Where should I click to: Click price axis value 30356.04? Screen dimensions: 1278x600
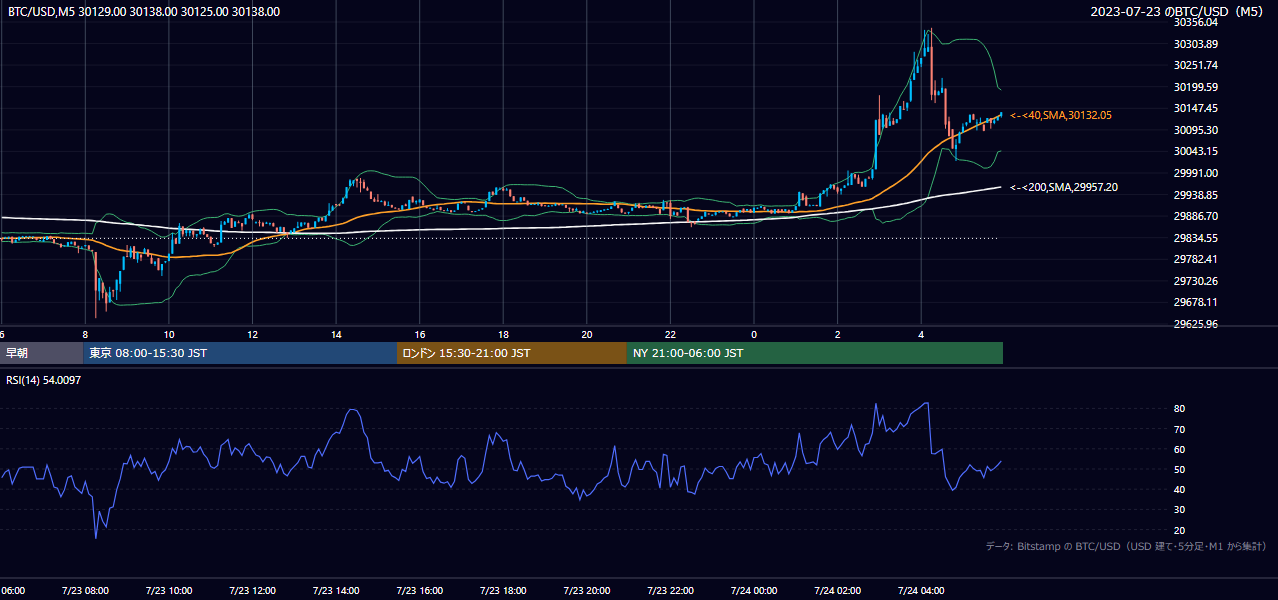pos(1196,22)
